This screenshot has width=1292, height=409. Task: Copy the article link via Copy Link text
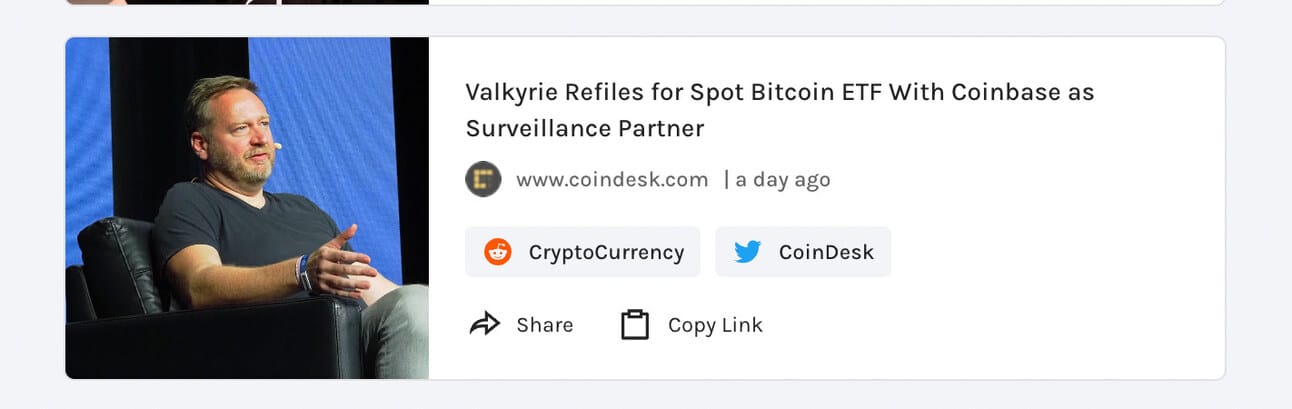[x=715, y=325]
